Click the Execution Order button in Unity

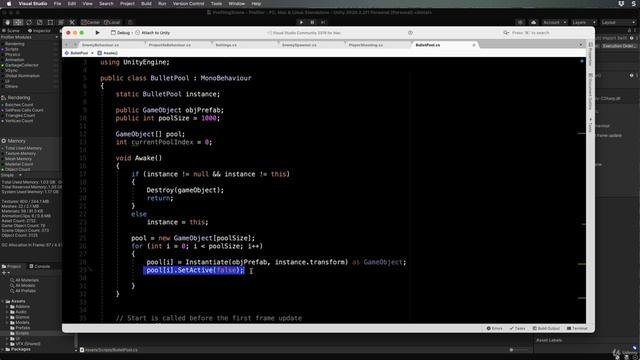[x=619, y=46]
